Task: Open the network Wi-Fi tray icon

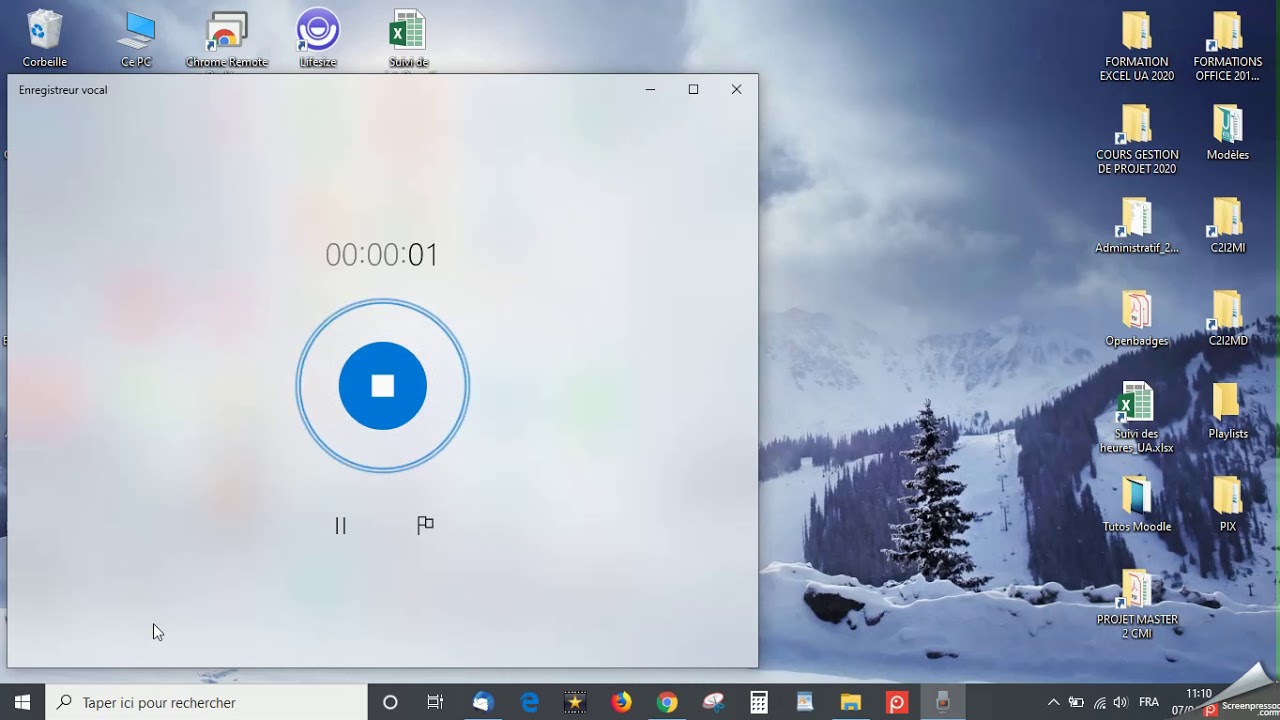Action: pyautogui.click(x=1099, y=702)
